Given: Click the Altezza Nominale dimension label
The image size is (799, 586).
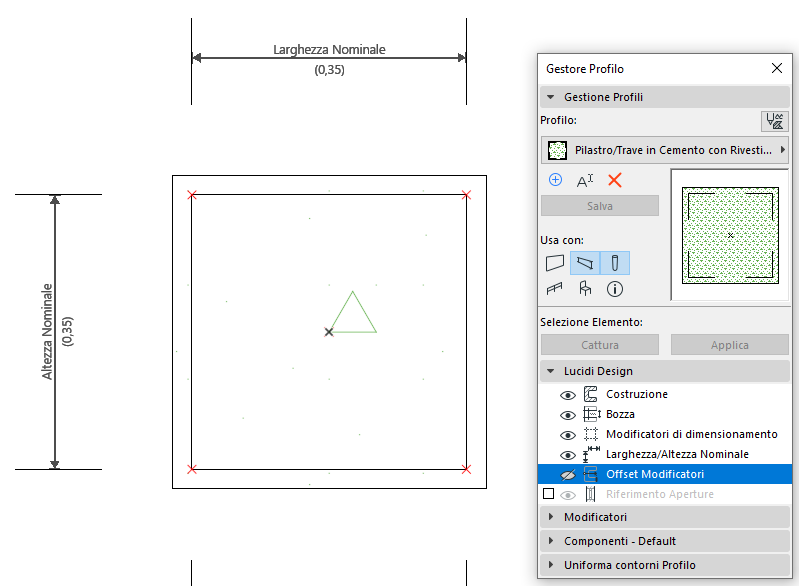Looking at the screenshot, I should [x=47, y=331].
